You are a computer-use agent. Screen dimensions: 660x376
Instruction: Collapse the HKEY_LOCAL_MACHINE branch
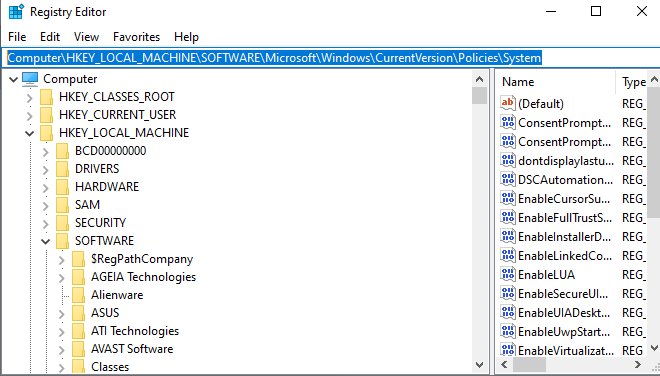point(29,133)
